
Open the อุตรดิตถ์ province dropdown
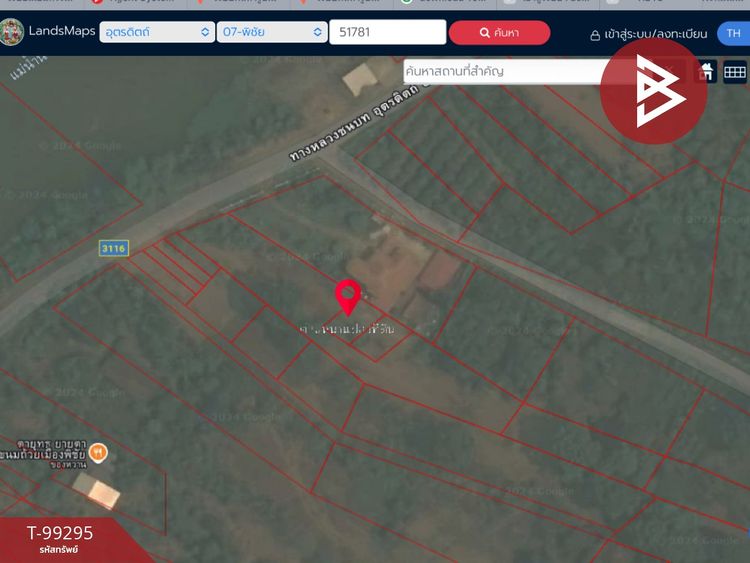(x=157, y=32)
